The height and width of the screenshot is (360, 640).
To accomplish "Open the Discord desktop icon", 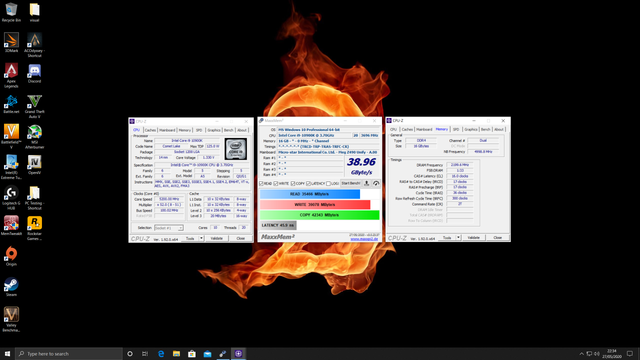I will point(34,73).
